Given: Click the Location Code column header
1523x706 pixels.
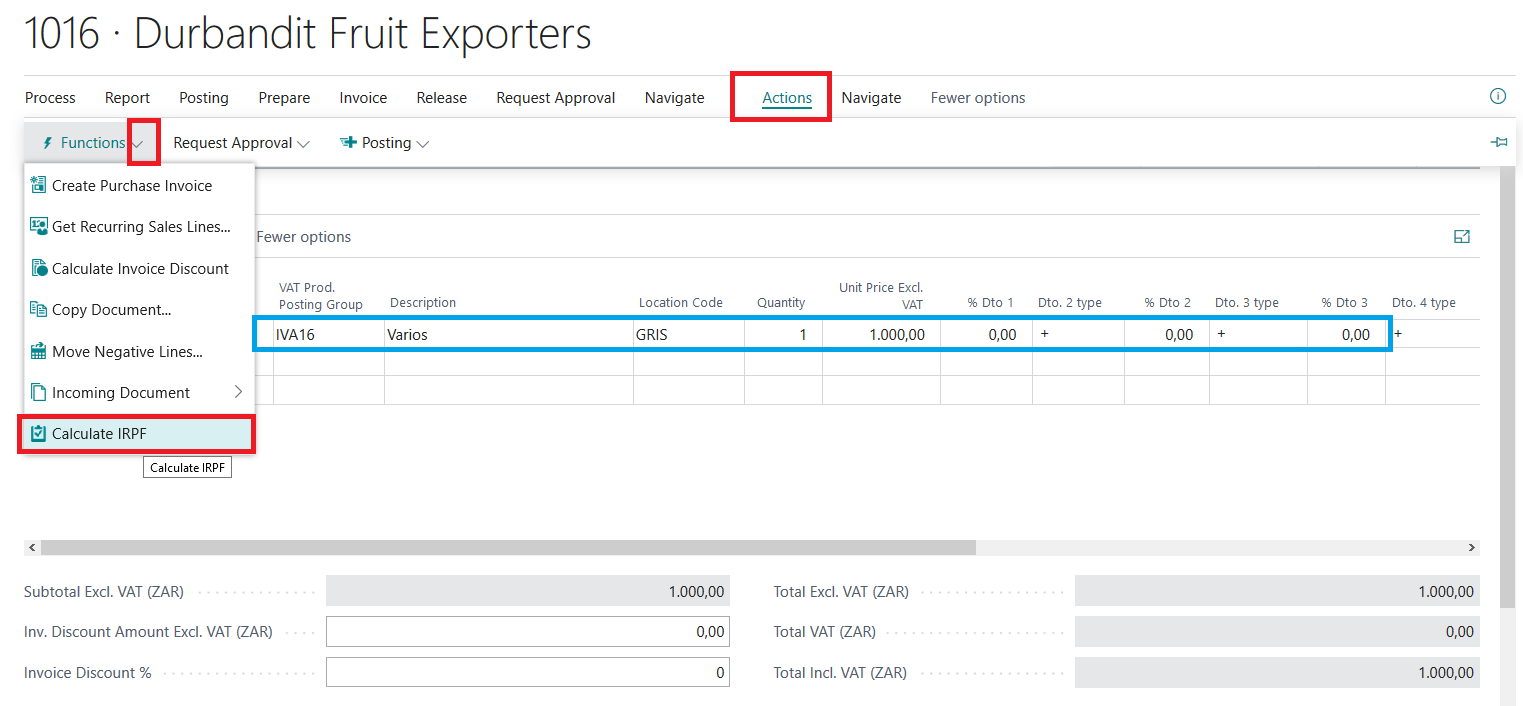Looking at the screenshot, I should click(x=681, y=303).
